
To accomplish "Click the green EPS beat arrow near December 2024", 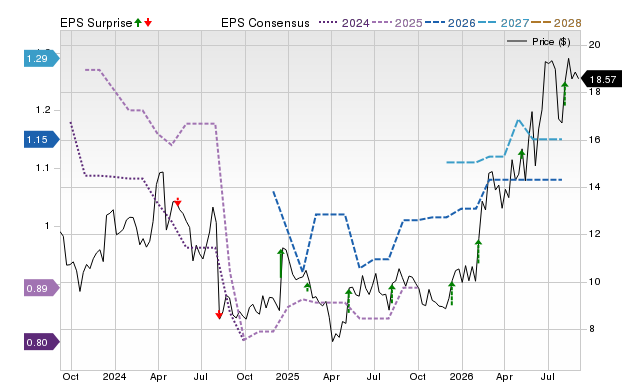I will pyautogui.click(x=281, y=263).
